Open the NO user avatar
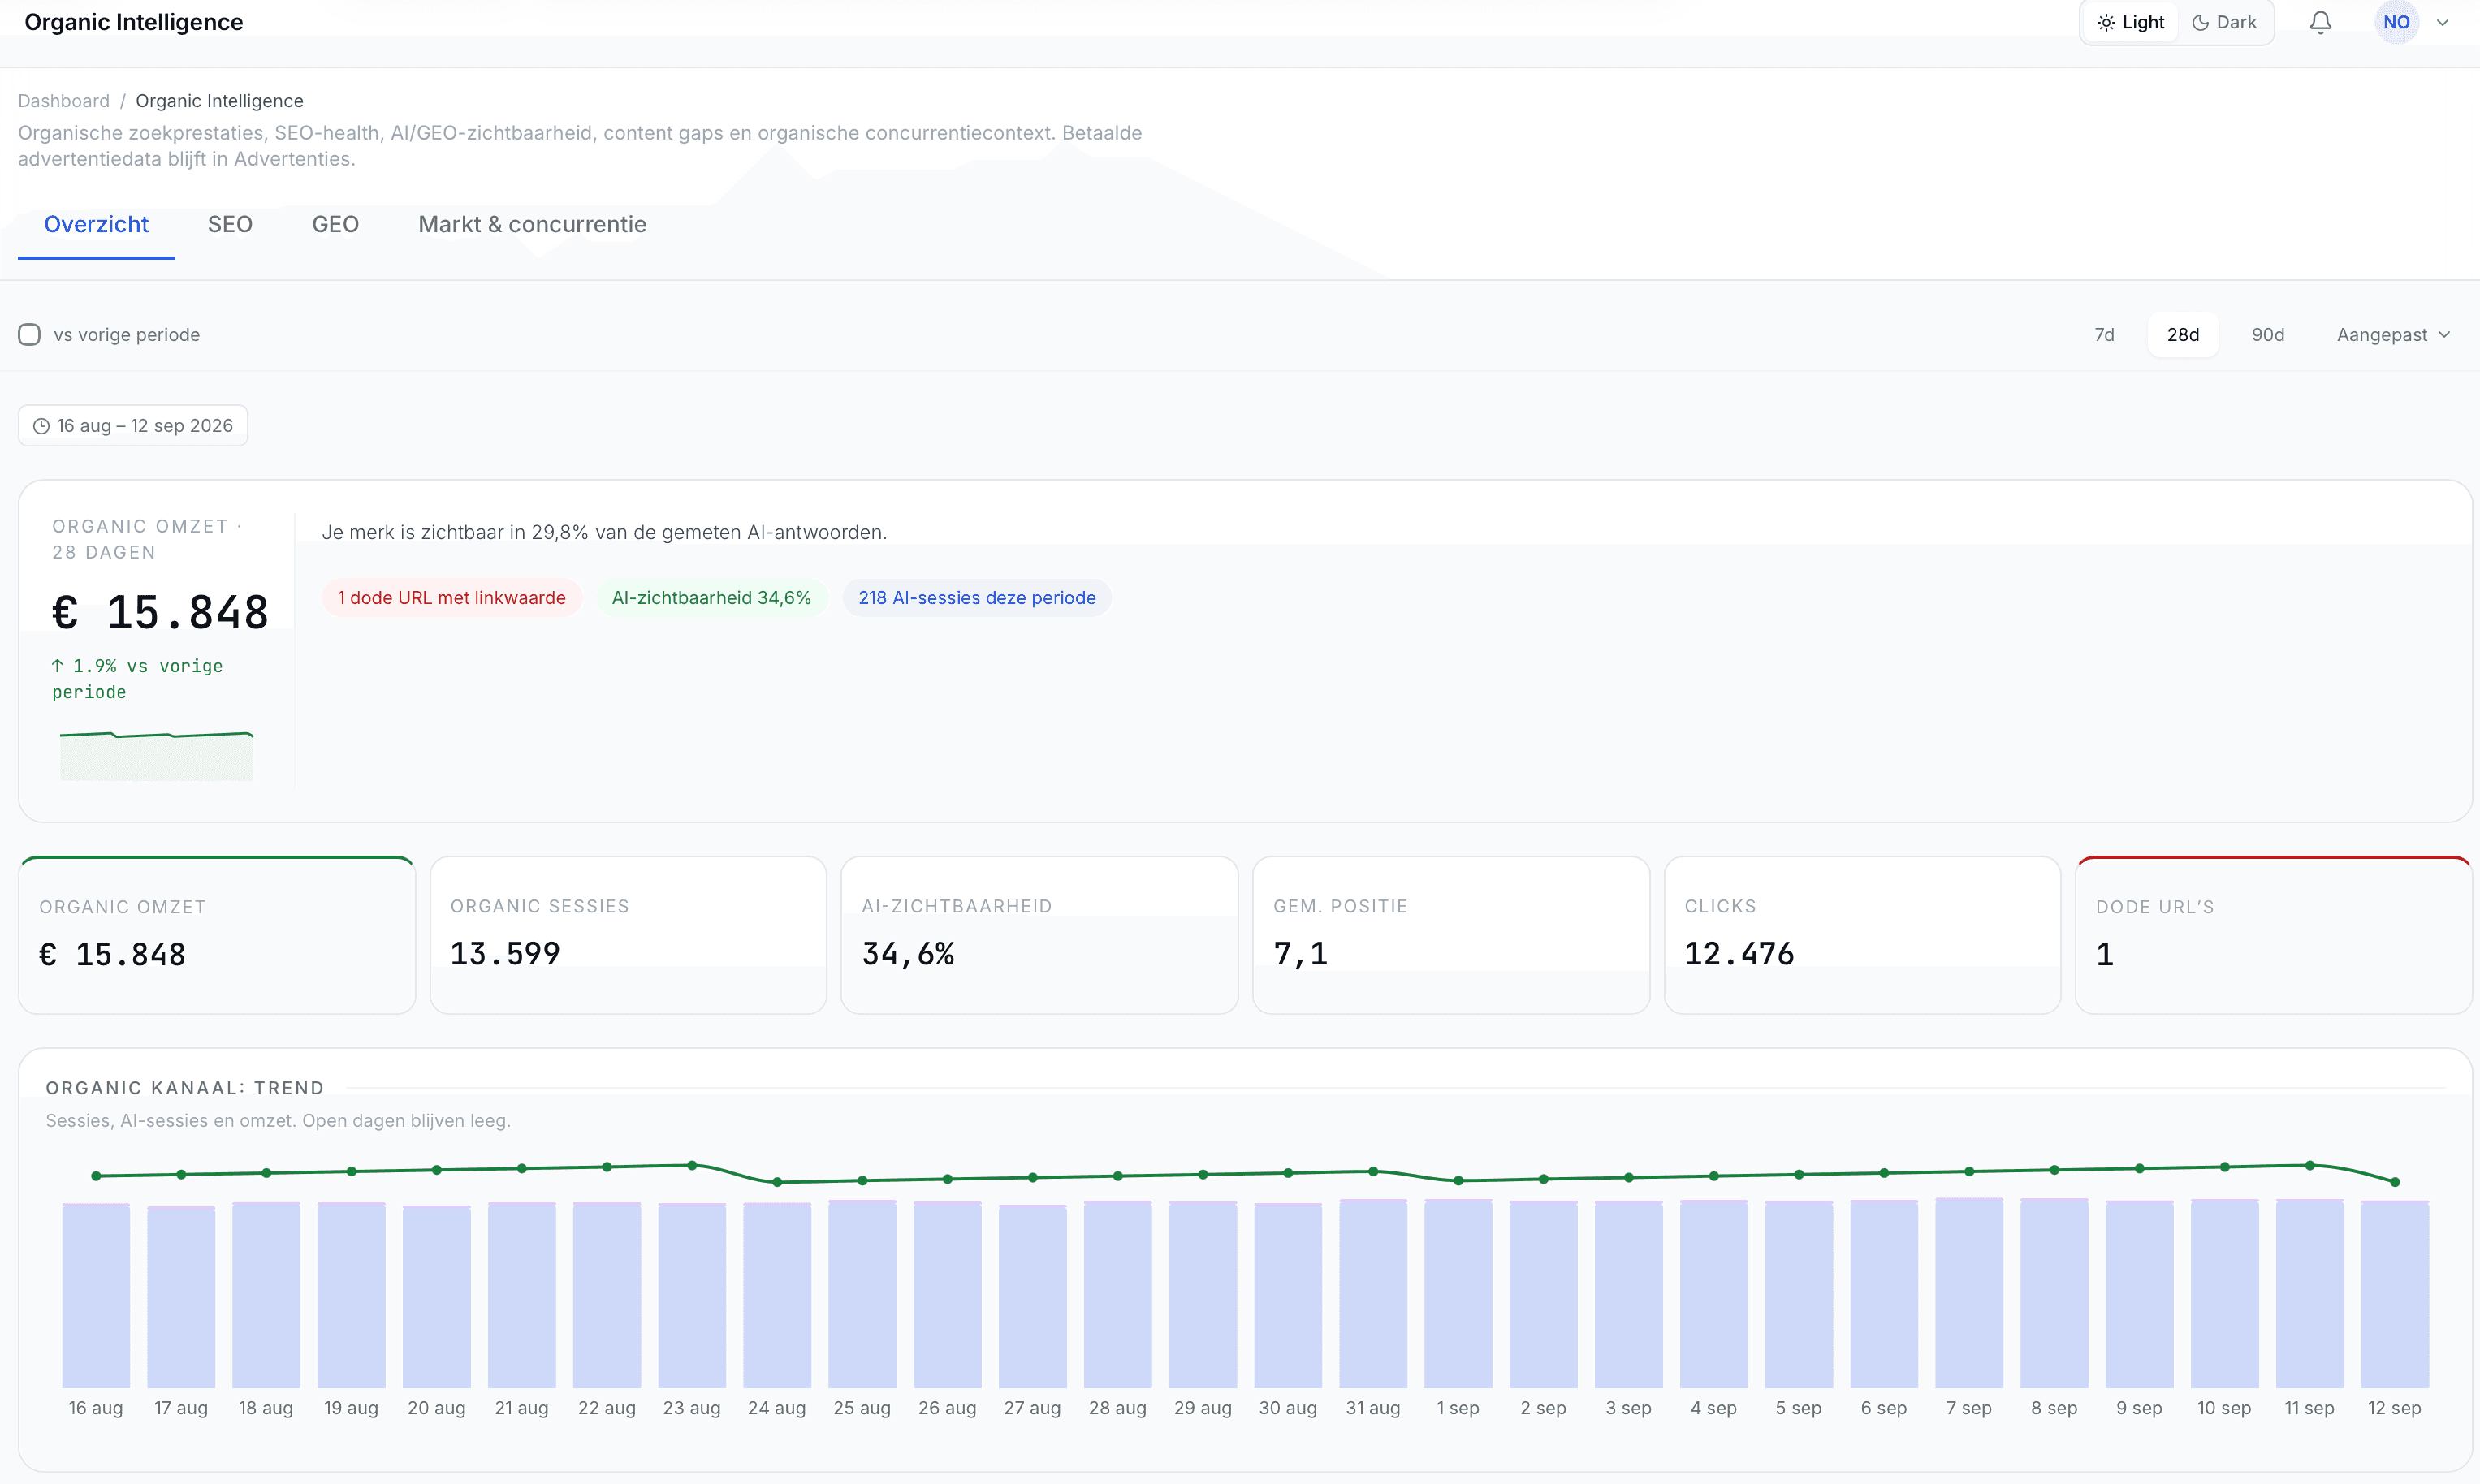Viewport: 2480px width, 1484px height. (x=2396, y=22)
